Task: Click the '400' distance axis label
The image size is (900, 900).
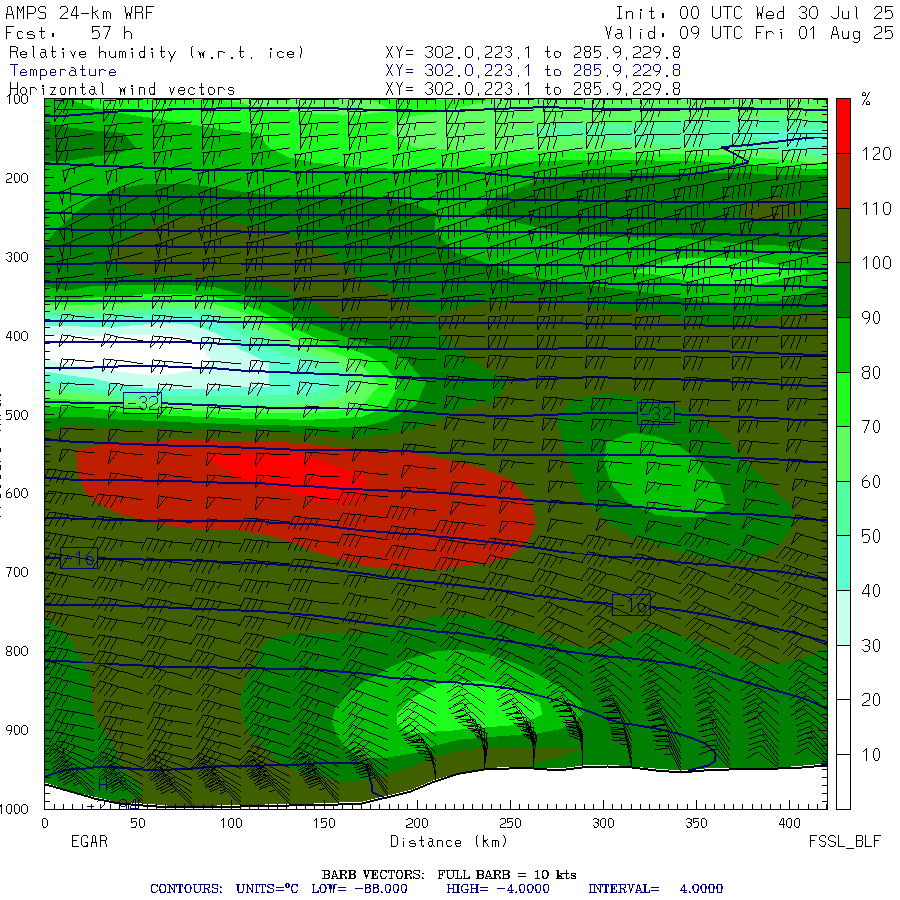Action: coord(789,823)
